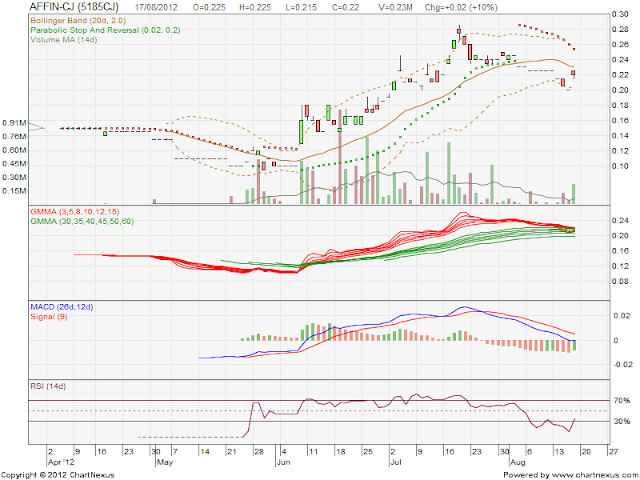Click Parabolic Stop And Reversal legend label

(x=105, y=30)
